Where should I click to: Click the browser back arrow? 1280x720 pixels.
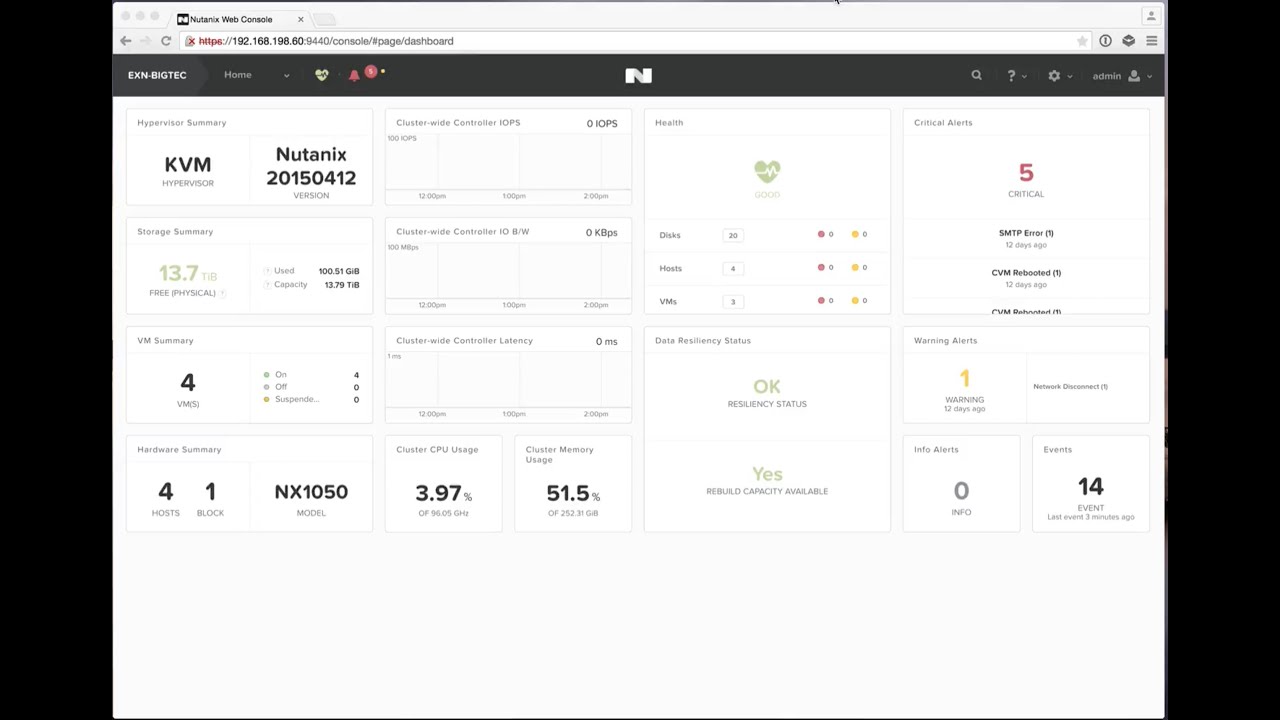(x=125, y=41)
